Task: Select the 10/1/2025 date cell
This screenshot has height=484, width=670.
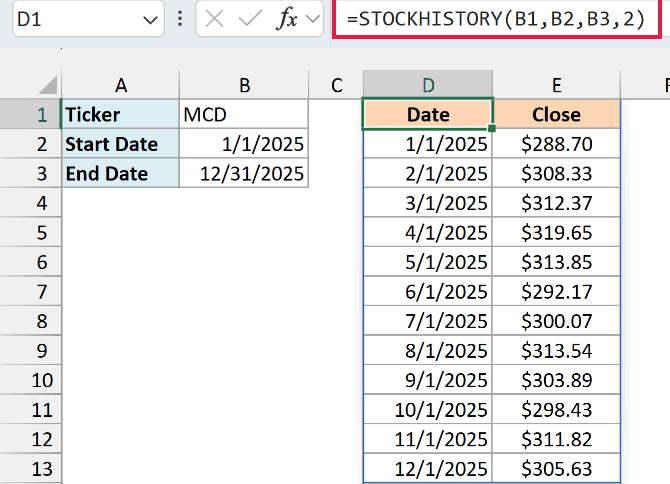Action: 428,409
